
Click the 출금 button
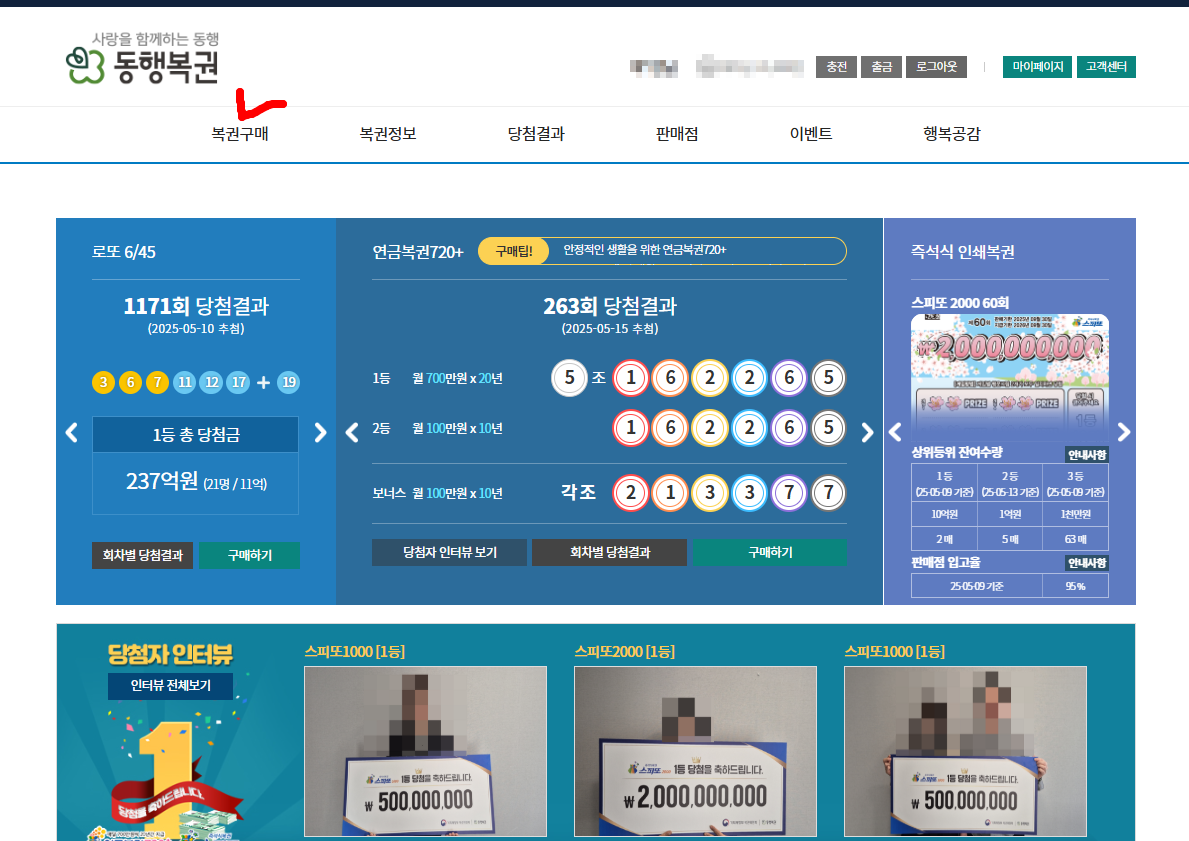pyautogui.click(x=881, y=67)
